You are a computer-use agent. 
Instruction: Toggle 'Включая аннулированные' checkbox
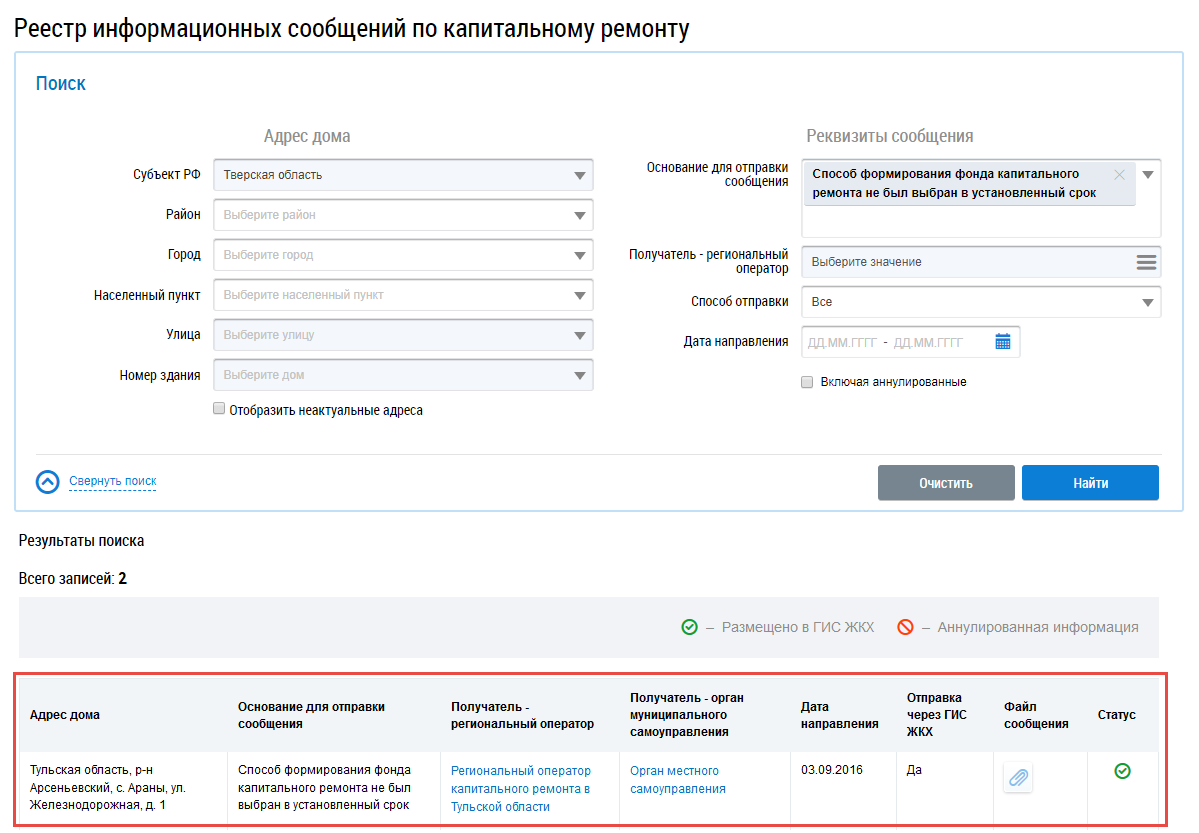[x=807, y=382]
